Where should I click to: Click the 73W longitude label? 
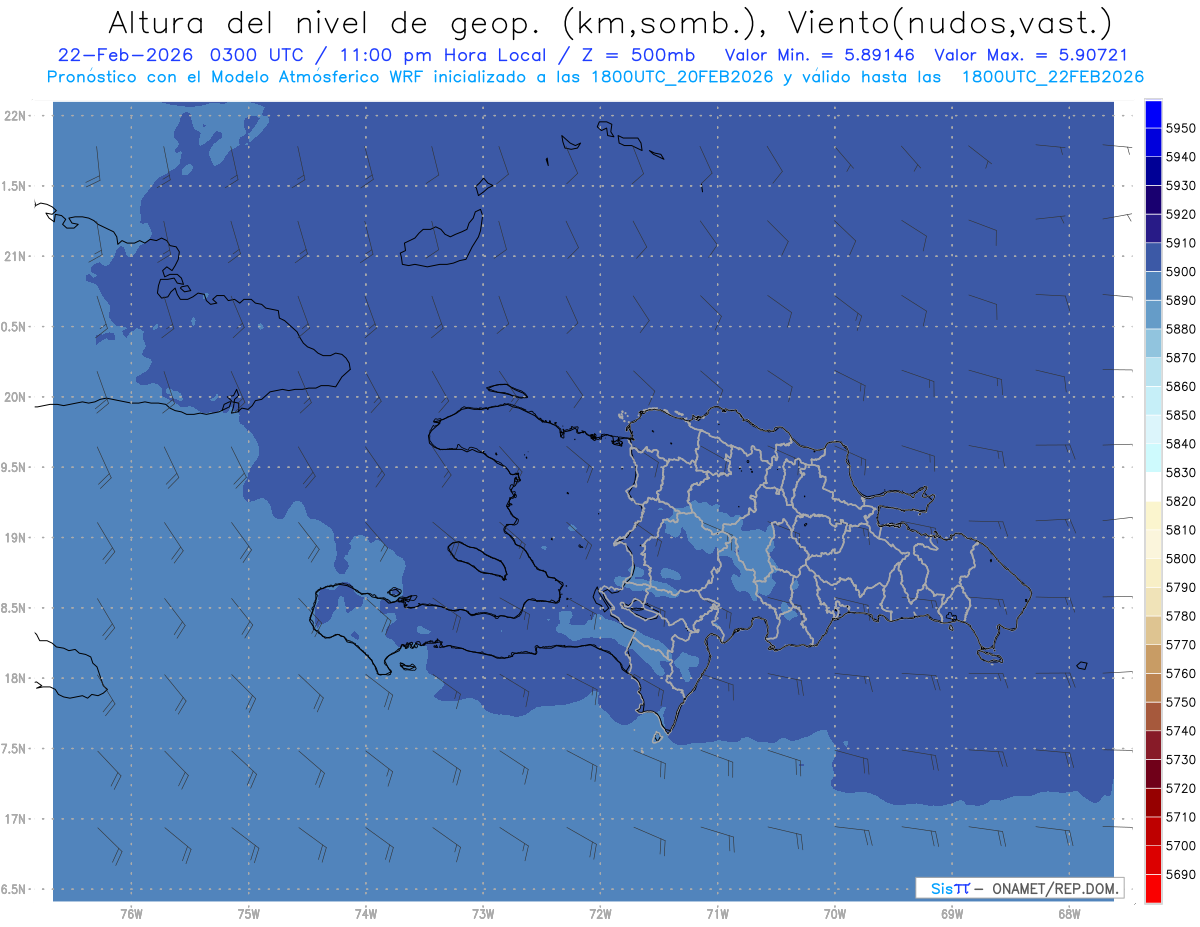click(483, 914)
